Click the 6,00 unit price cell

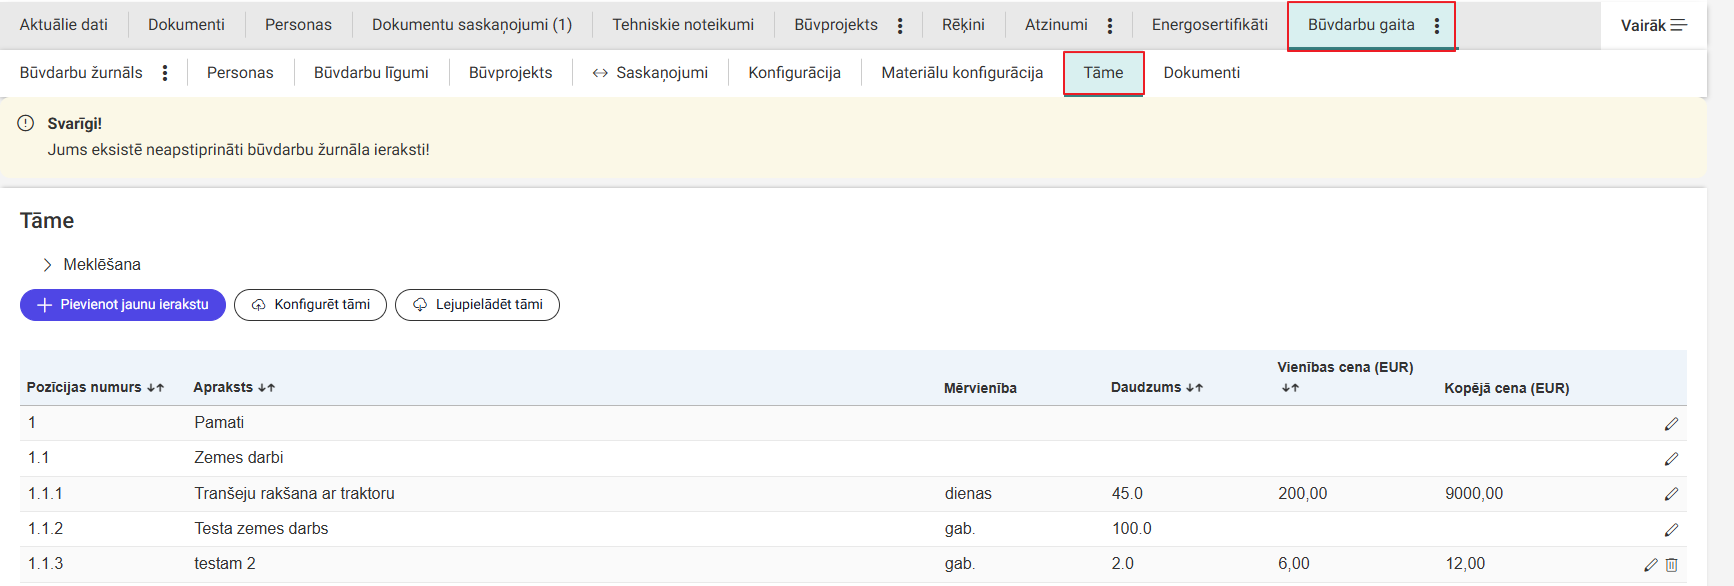[x=1293, y=564]
